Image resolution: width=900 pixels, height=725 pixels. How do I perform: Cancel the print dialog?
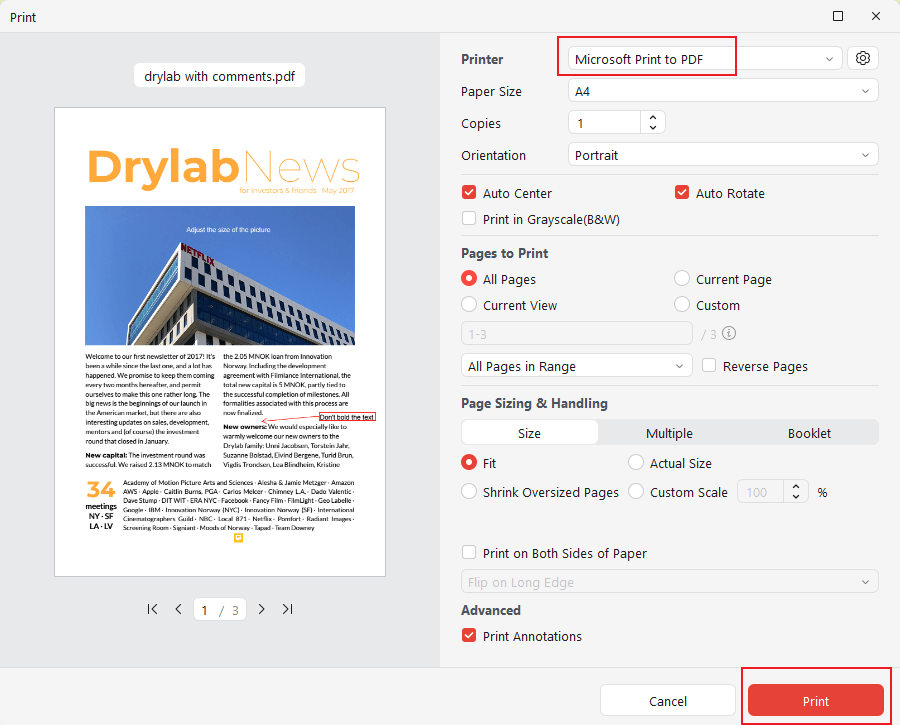(x=667, y=700)
